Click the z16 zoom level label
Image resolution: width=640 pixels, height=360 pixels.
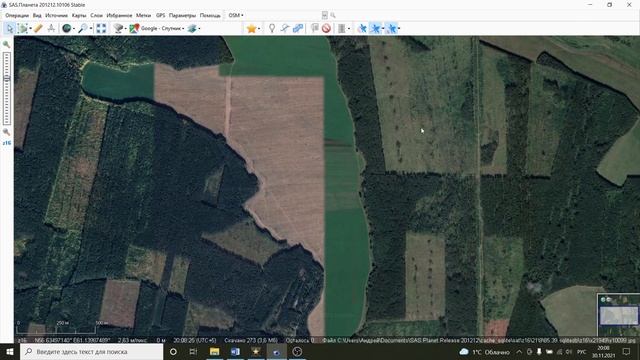(7, 143)
